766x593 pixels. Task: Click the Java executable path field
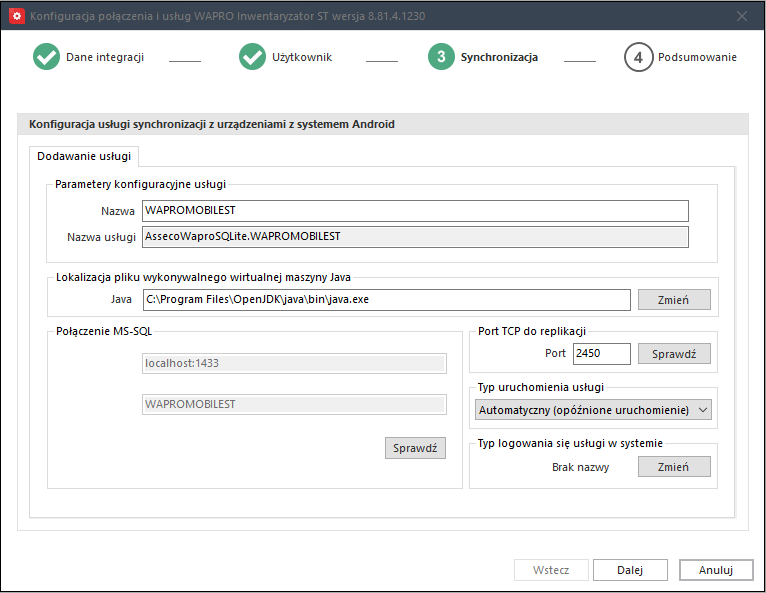click(x=386, y=300)
